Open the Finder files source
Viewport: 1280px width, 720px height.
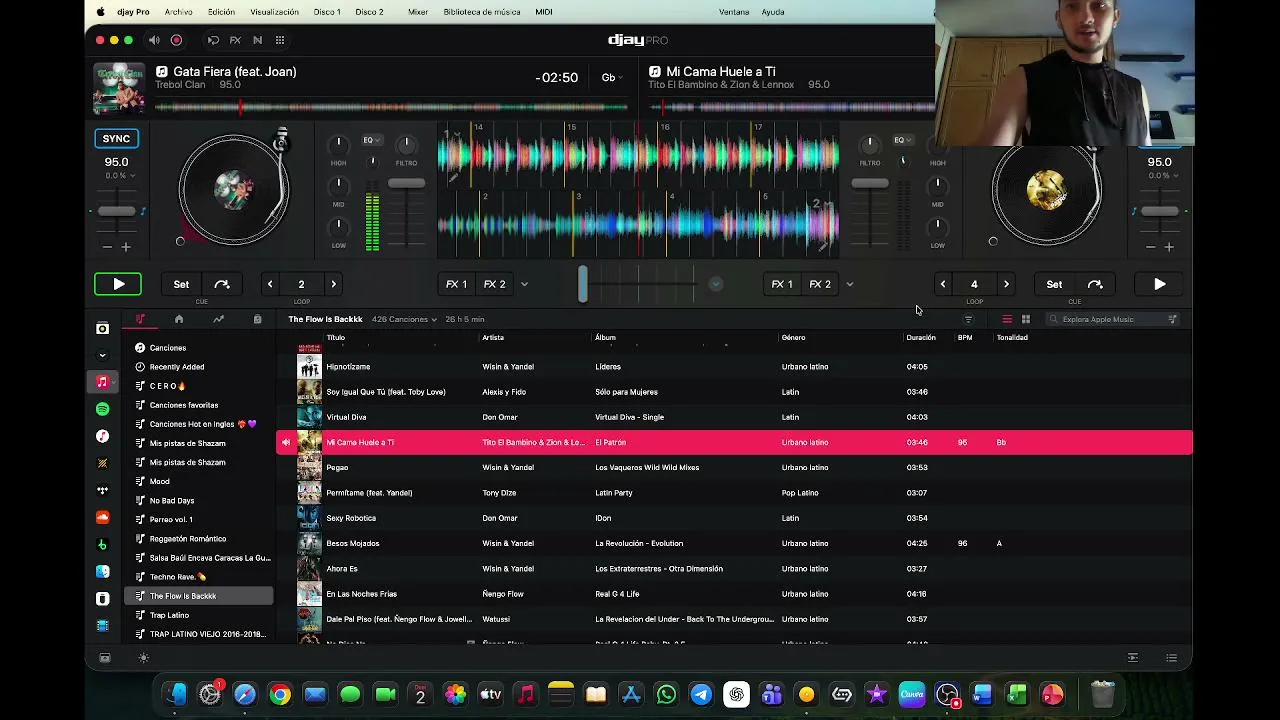click(x=102, y=571)
